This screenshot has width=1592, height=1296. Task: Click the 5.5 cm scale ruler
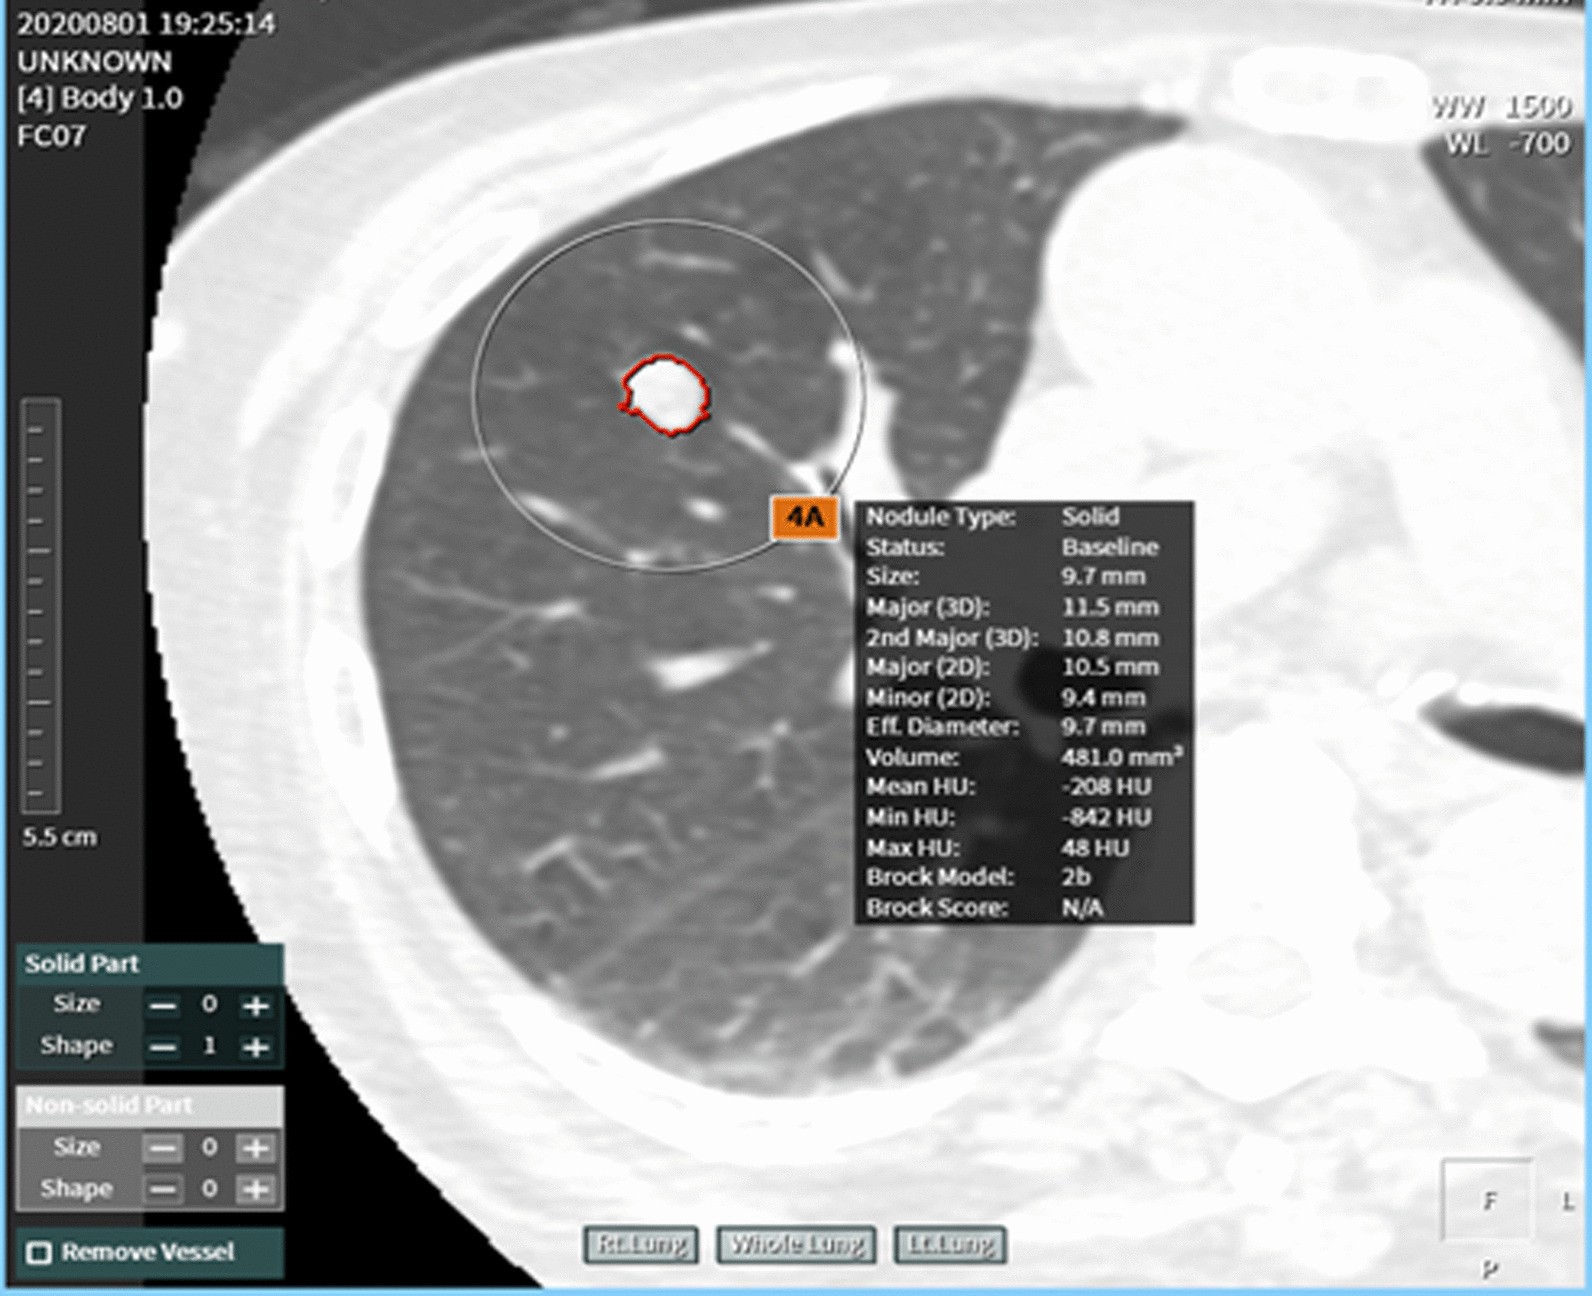point(41,606)
